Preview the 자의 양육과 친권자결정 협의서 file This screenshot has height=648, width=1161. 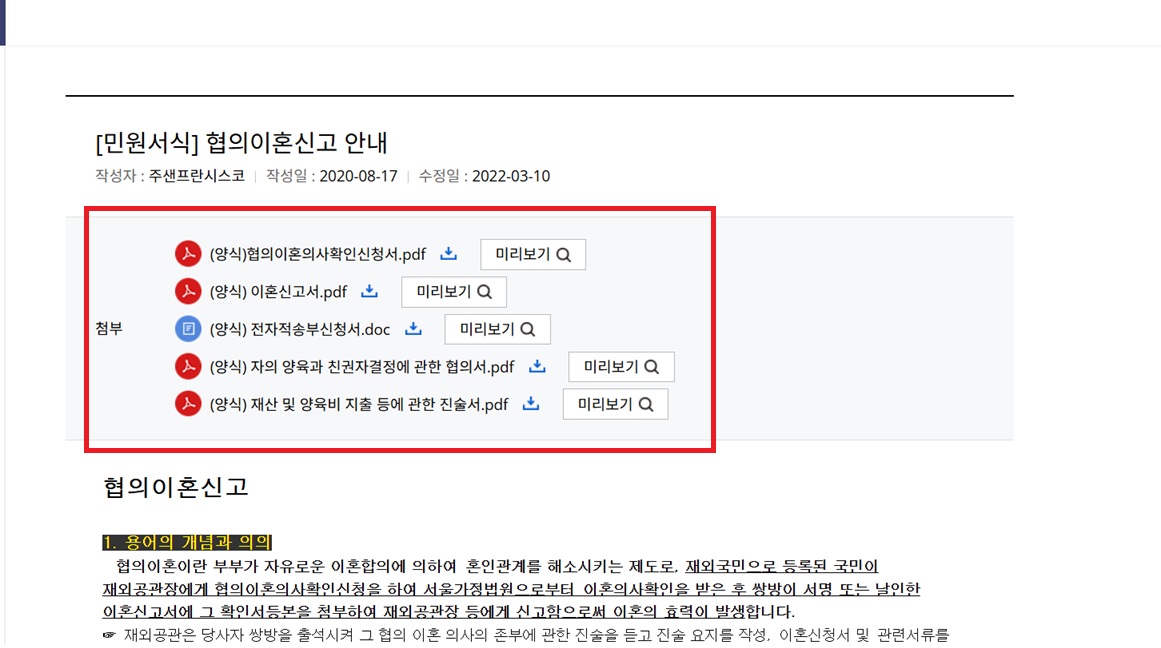point(621,367)
